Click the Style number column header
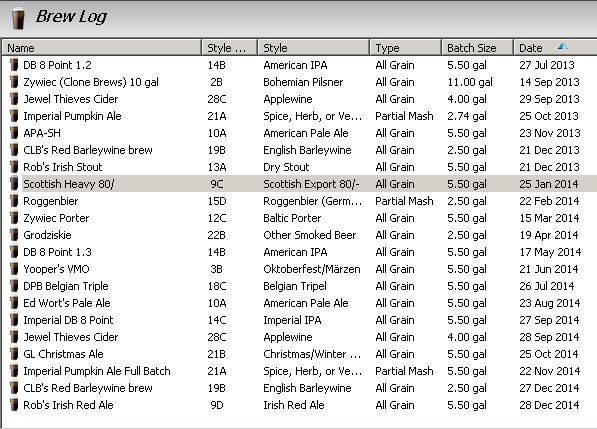This screenshot has height=429, width=597. [x=230, y=48]
